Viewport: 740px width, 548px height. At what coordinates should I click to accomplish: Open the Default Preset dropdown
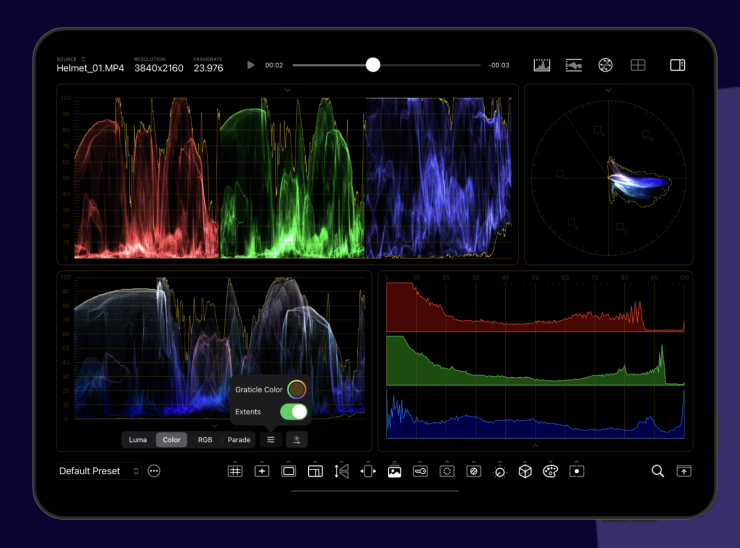pyautogui.click(x=98, y=471)
